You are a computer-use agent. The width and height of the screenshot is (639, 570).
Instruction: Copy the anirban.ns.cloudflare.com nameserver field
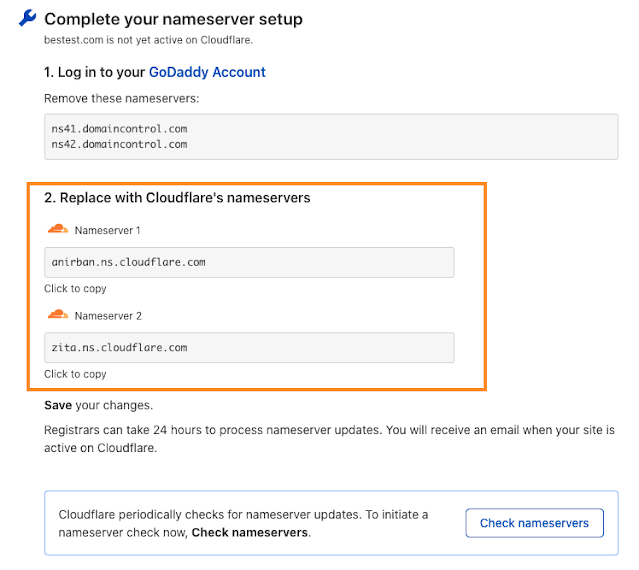(x=249, y=262)
